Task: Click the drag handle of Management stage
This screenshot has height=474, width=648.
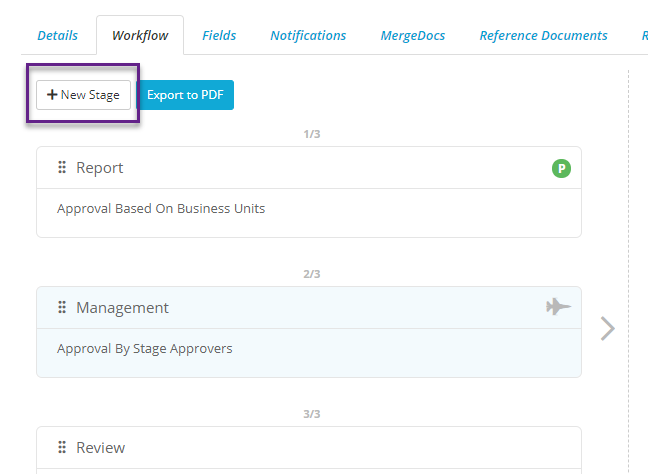Action: [x=62, y=307]
